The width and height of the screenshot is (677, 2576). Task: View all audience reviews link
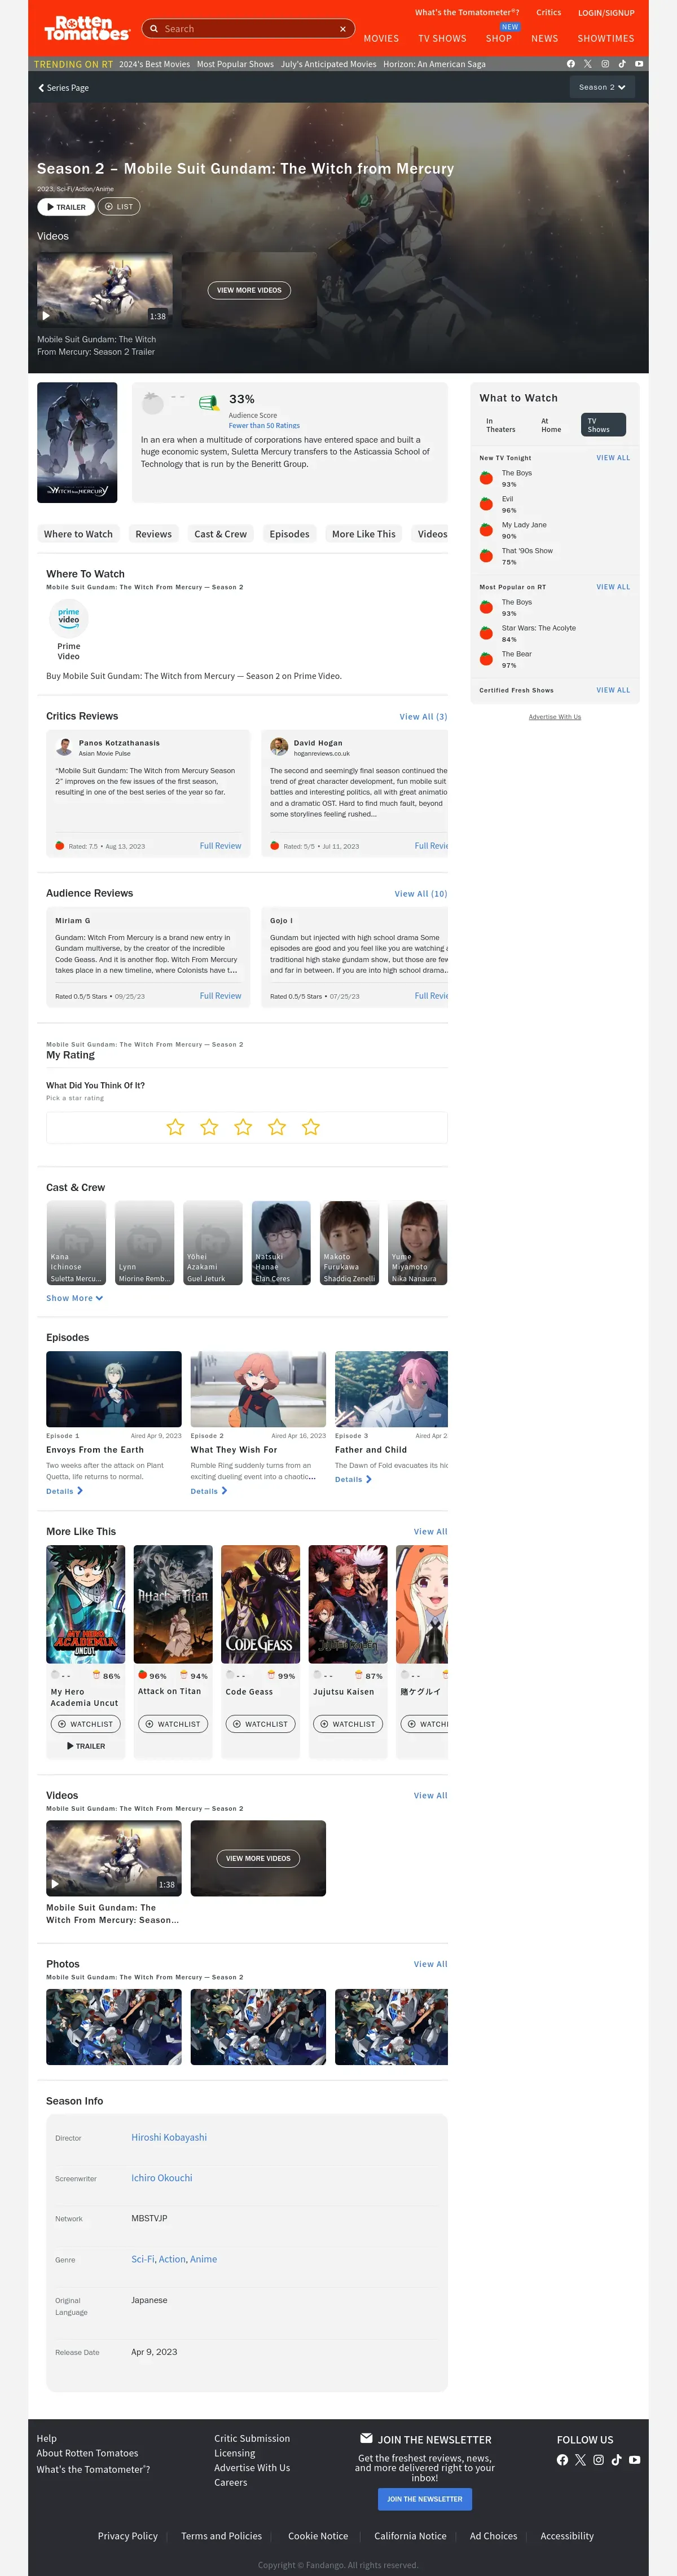pos(421,894)
